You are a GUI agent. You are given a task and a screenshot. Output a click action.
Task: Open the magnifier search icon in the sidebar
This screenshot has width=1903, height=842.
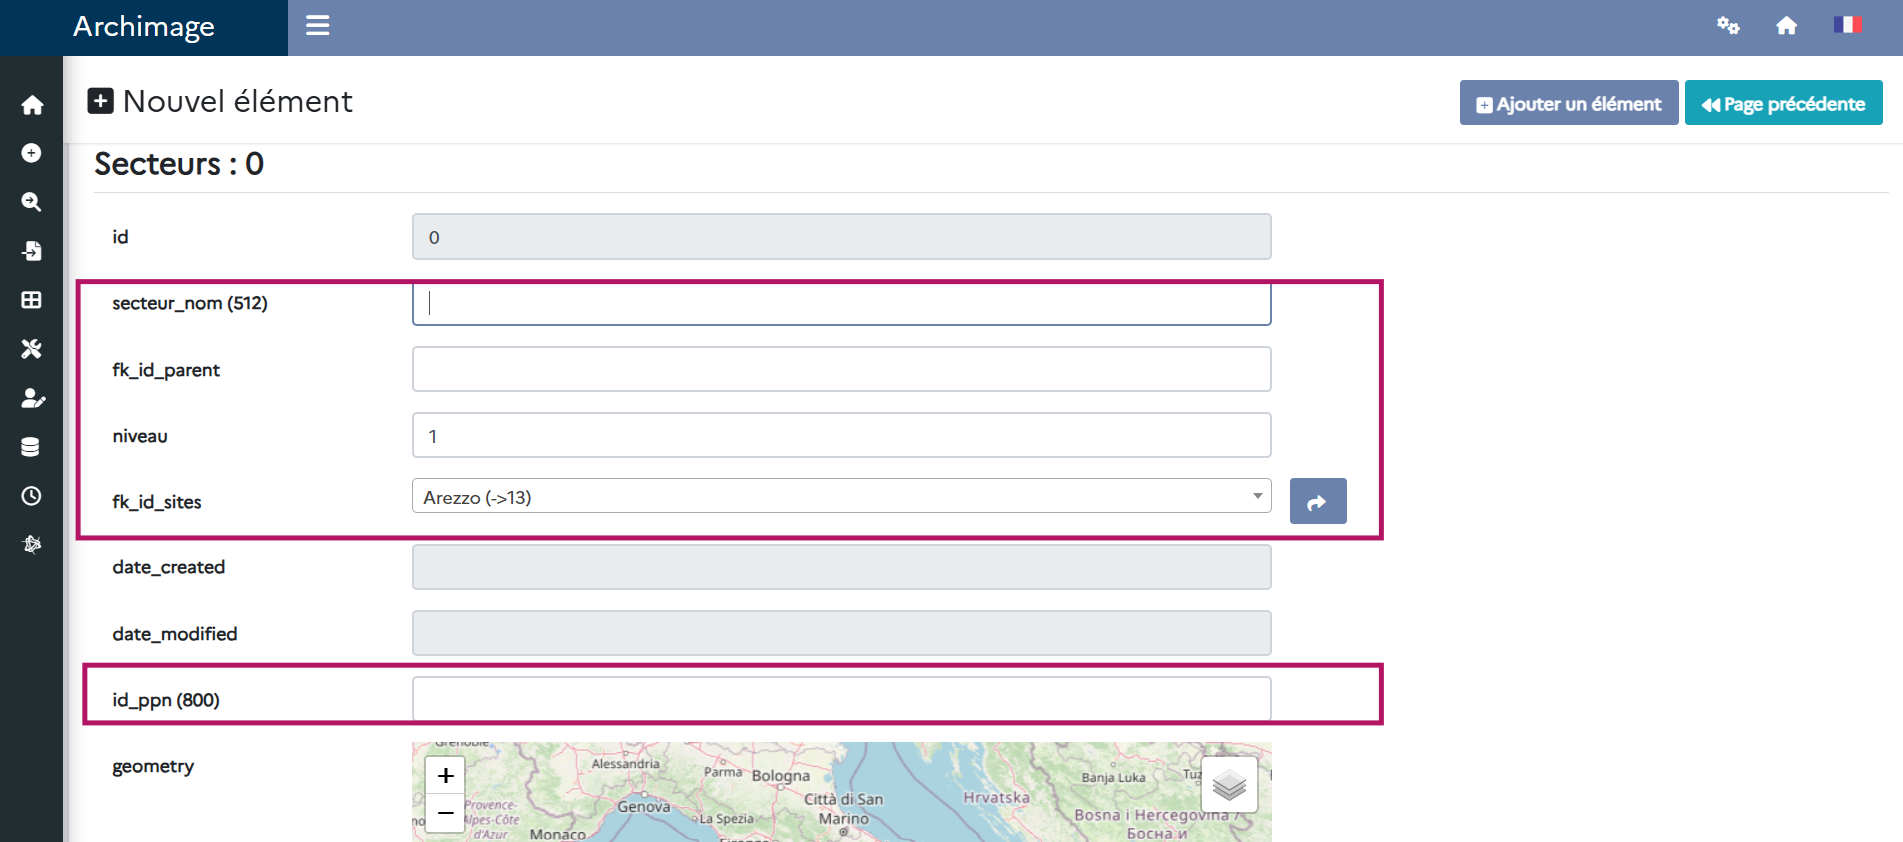(x=32, y=202)
